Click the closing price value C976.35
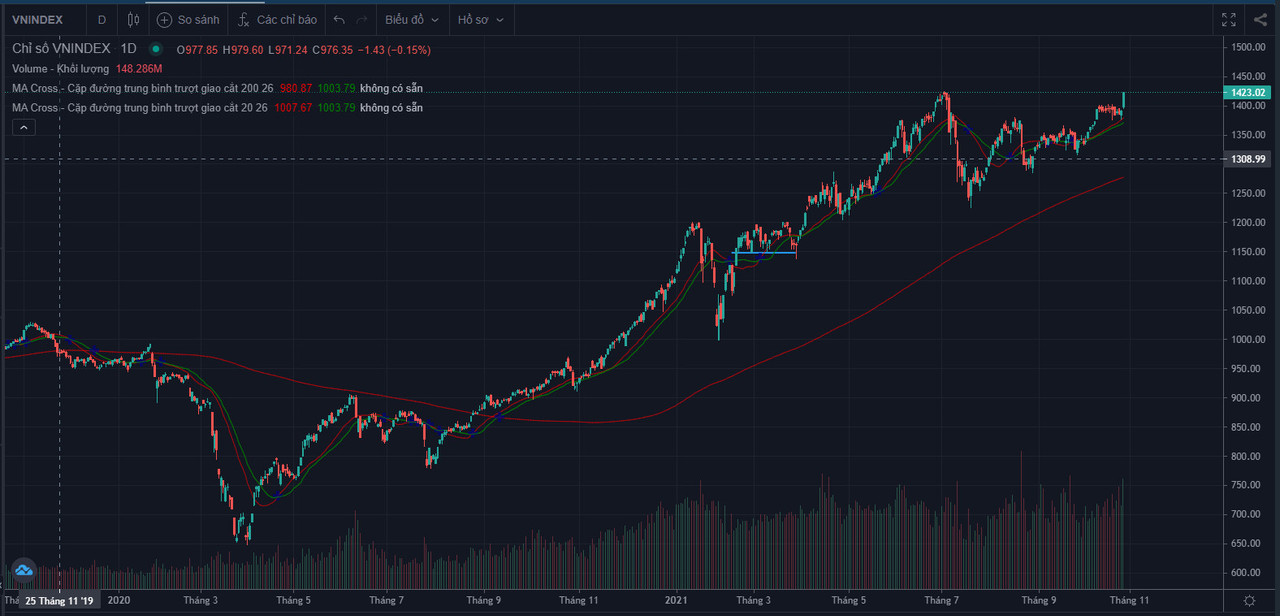Screen dimensions: 1280x616 click(333, 50)
